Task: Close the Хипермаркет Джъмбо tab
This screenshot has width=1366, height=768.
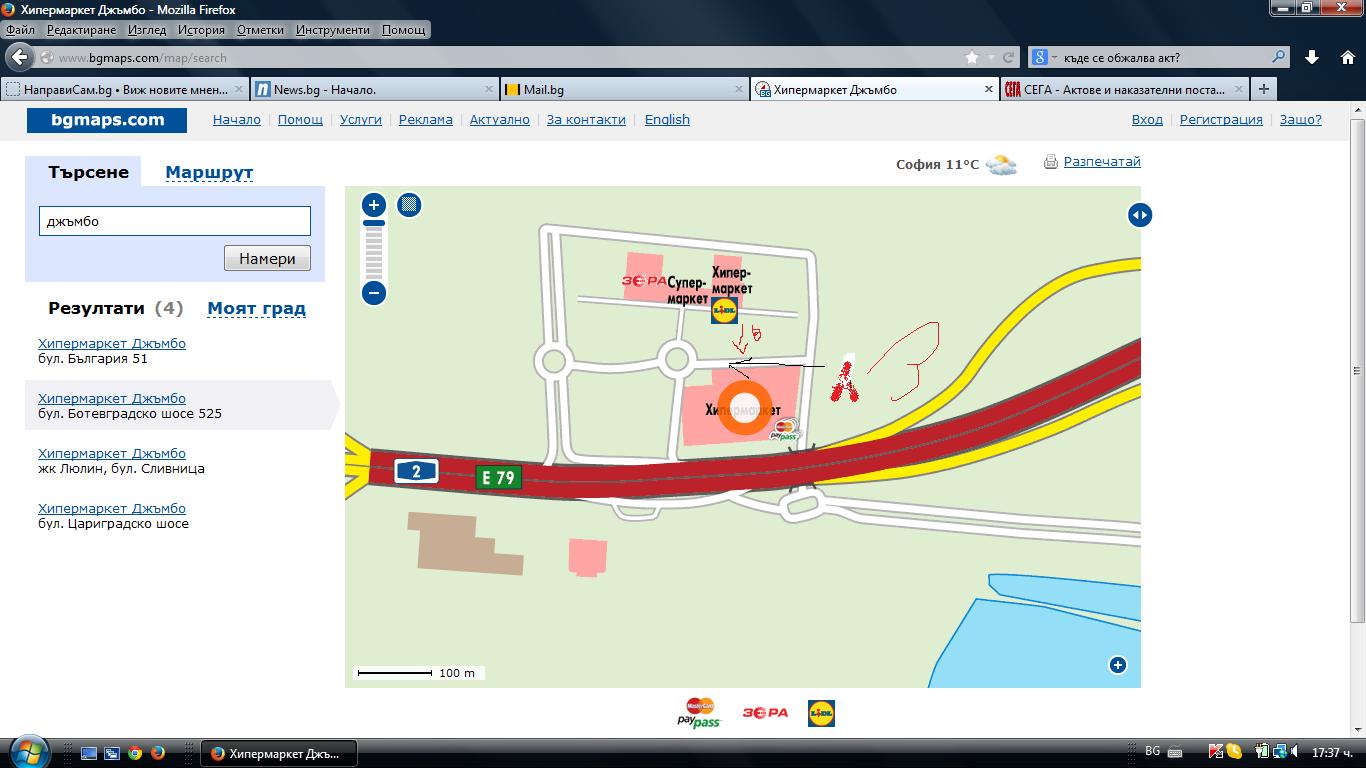Action: point(989,89)
